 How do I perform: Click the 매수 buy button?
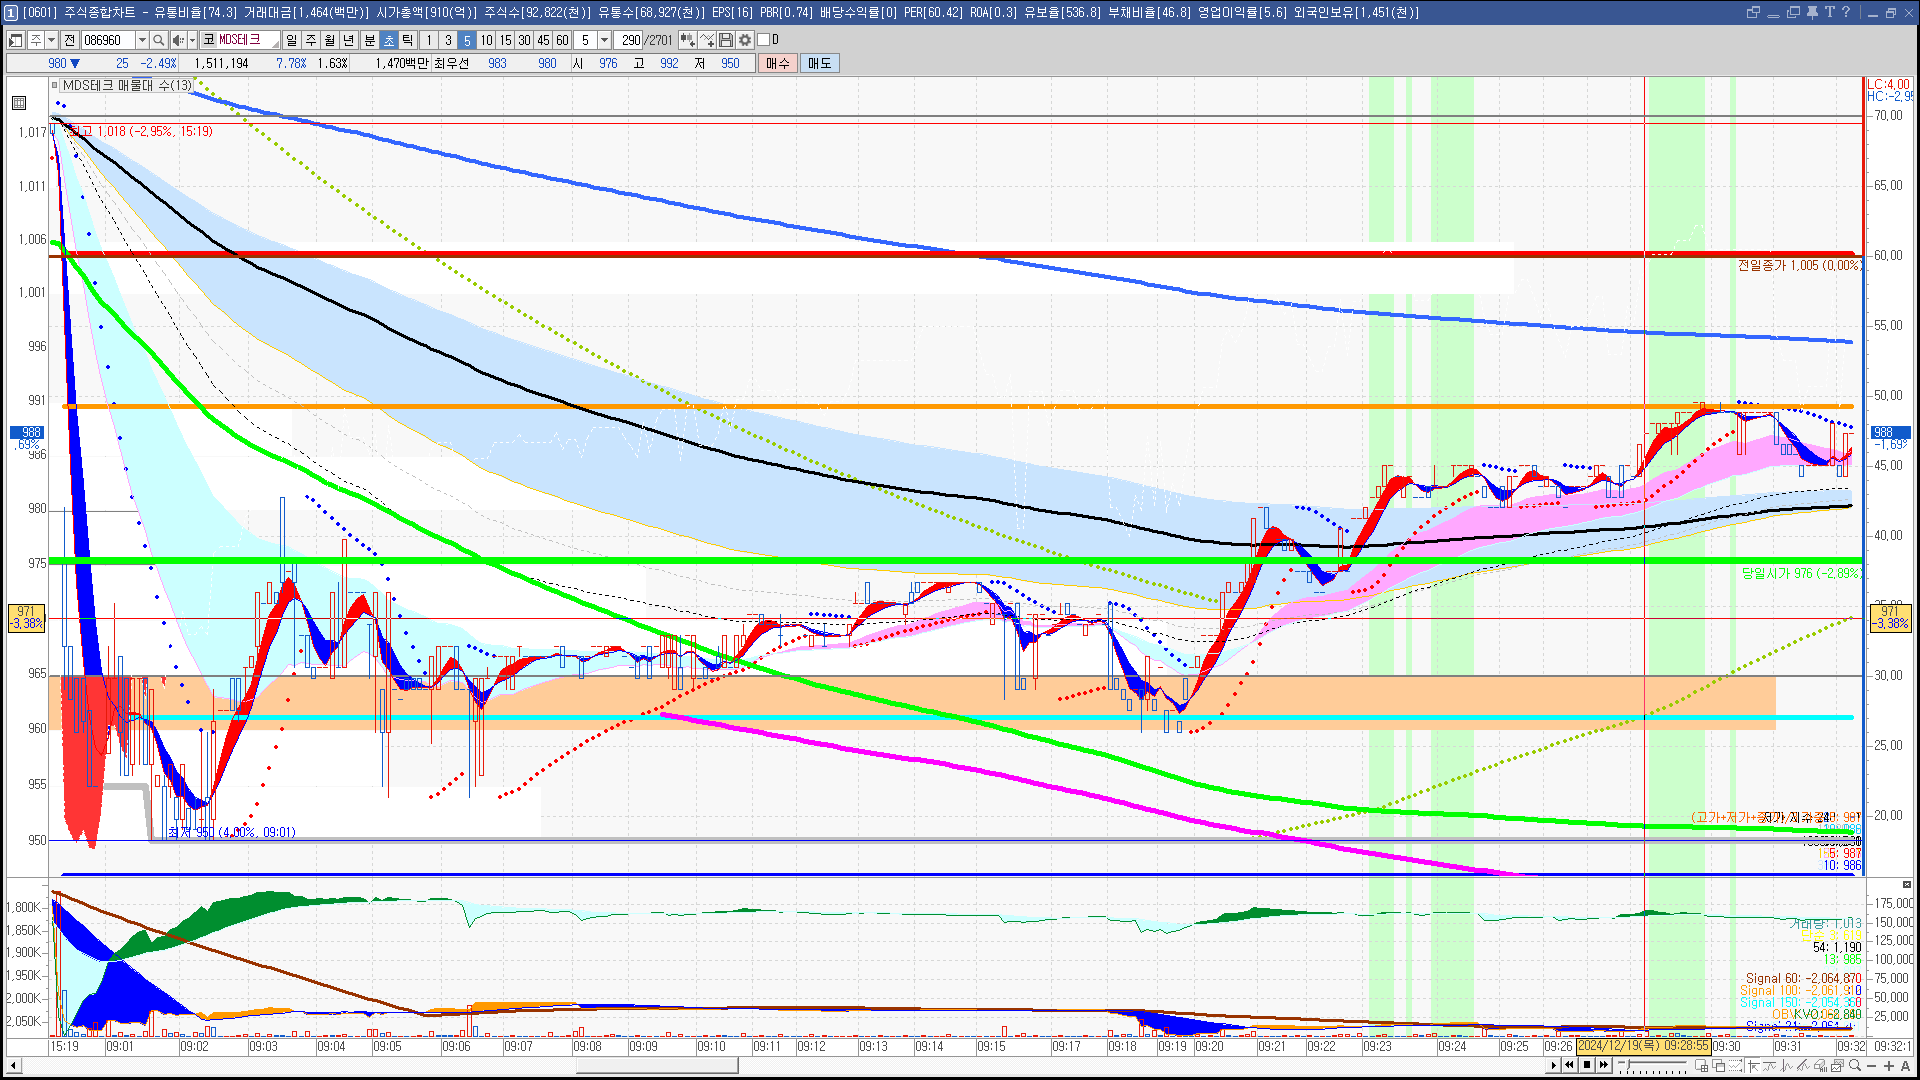click(x=778, y=63)
